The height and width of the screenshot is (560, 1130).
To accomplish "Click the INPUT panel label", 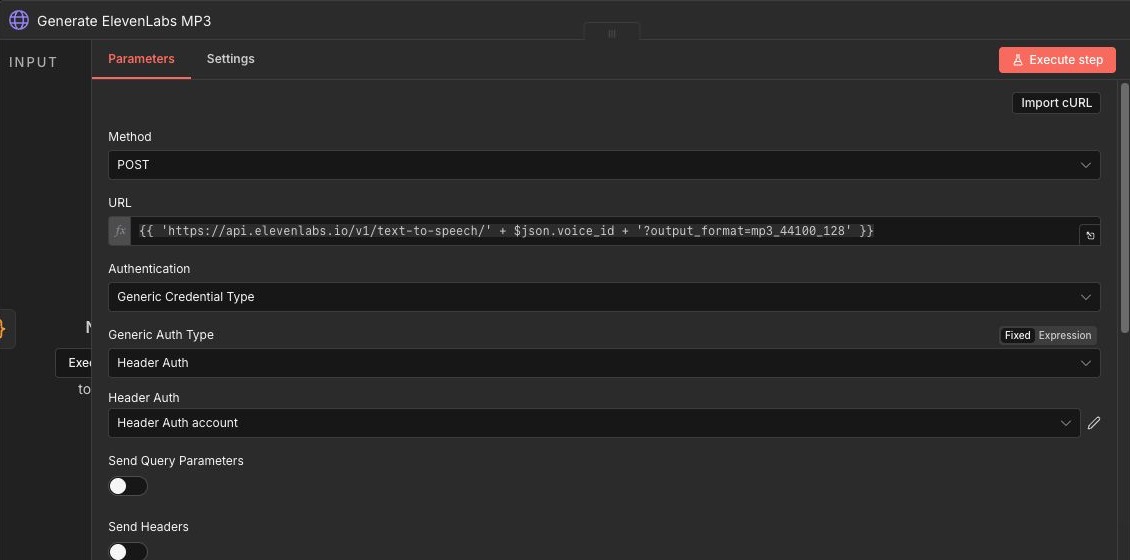I will click(33, 63).
